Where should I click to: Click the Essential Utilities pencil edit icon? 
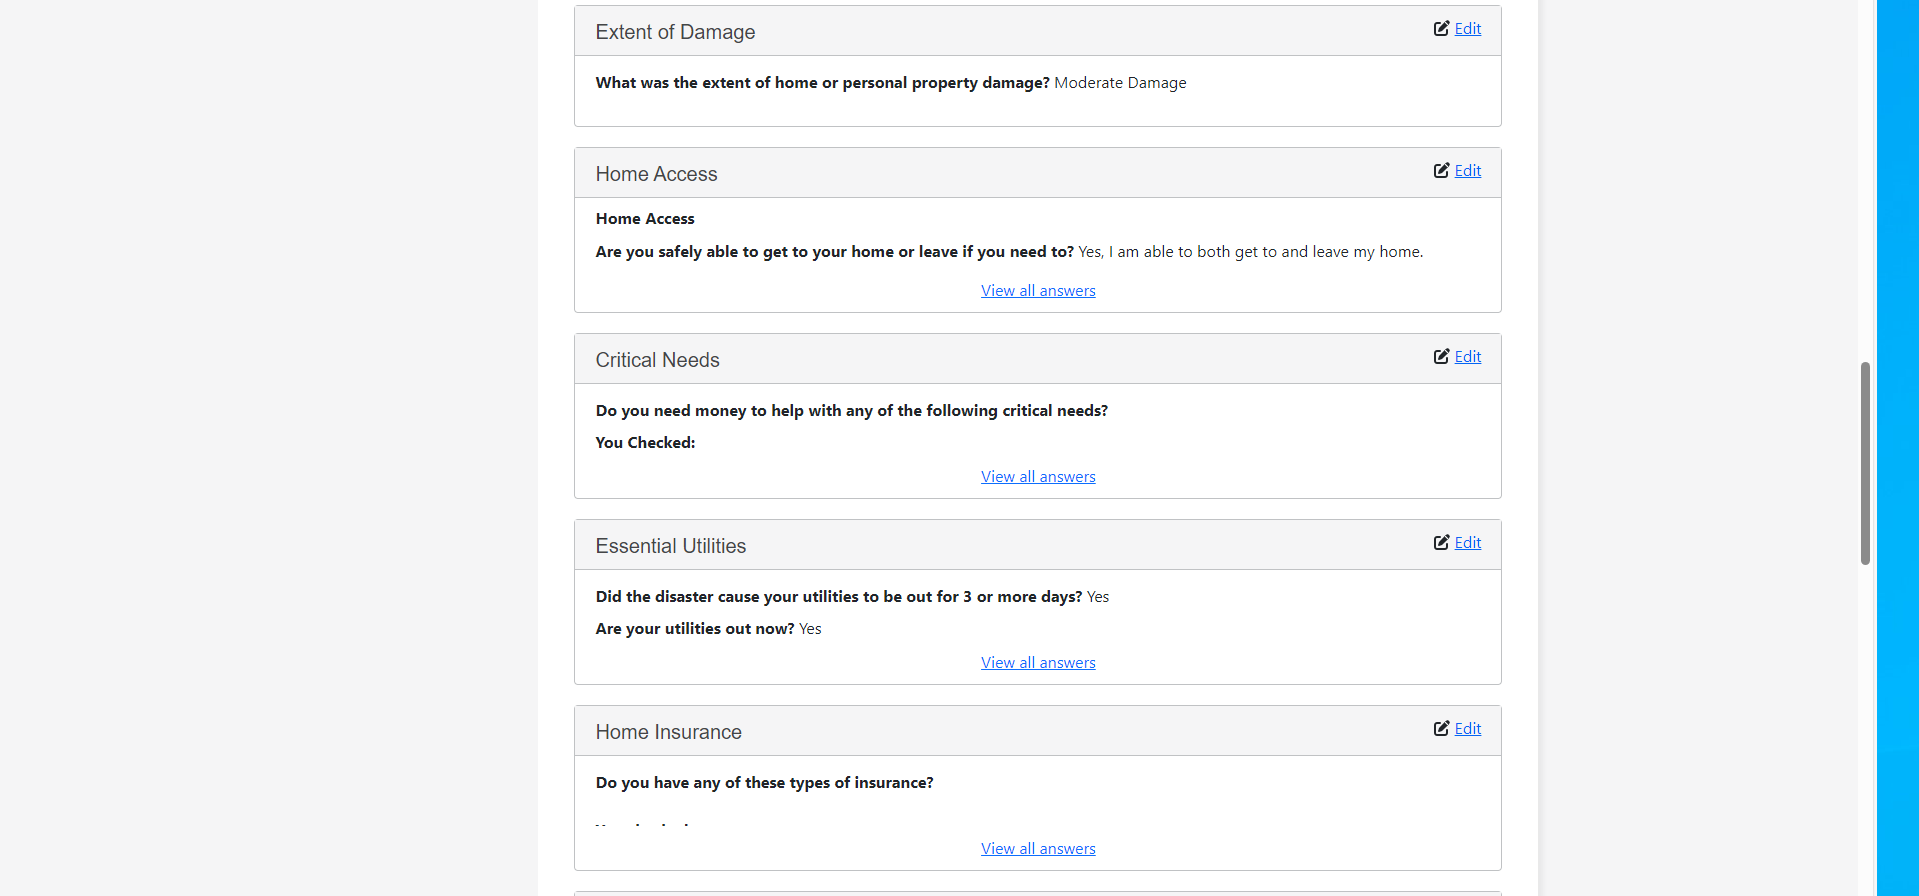point(1441,543)
